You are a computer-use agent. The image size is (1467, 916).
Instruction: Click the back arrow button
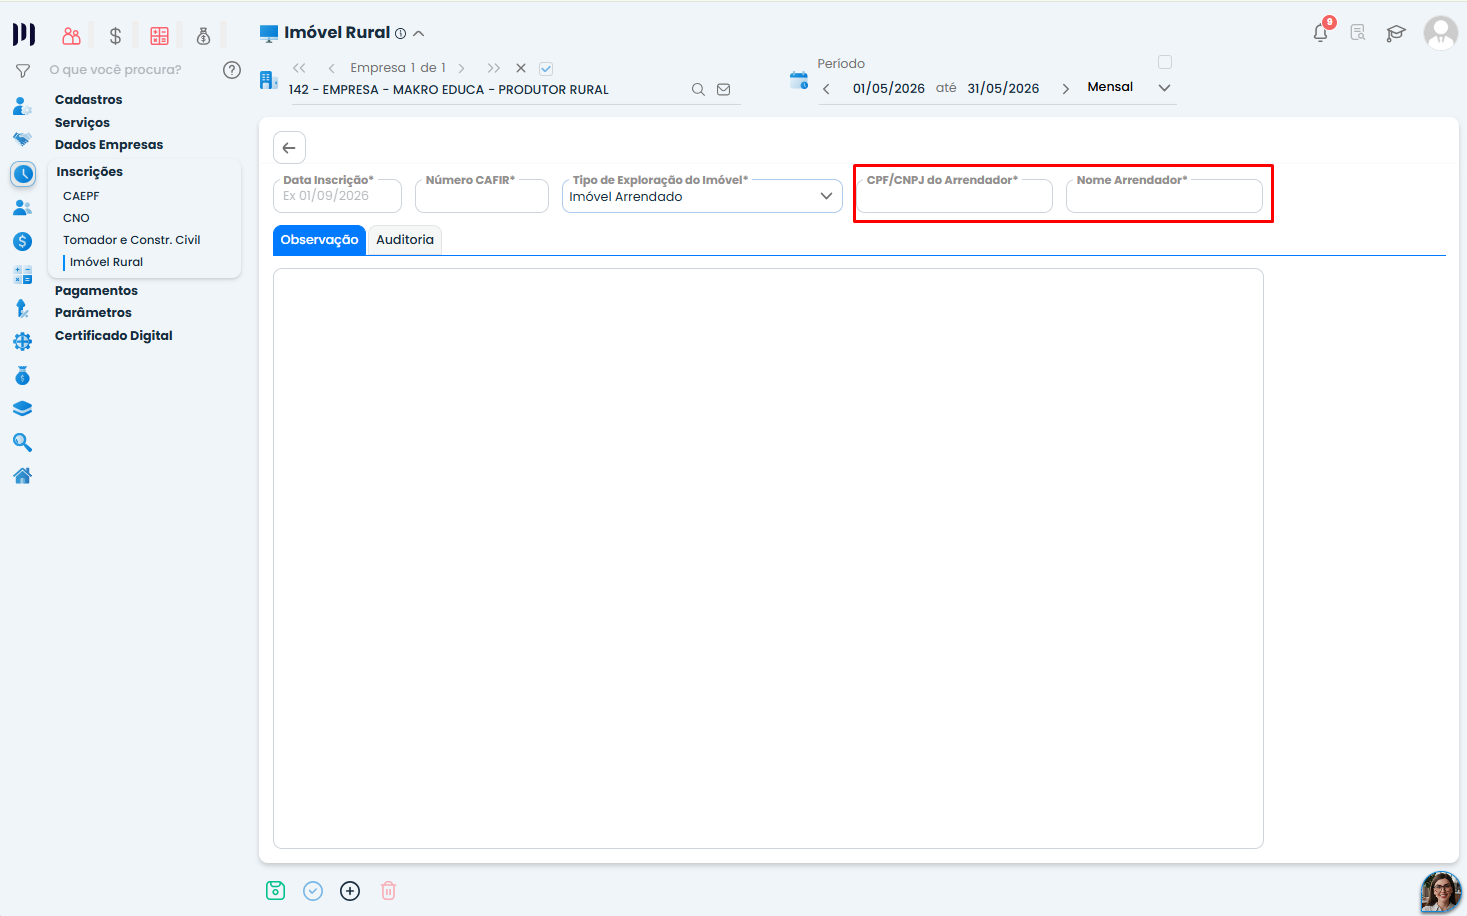pos(289,148)
